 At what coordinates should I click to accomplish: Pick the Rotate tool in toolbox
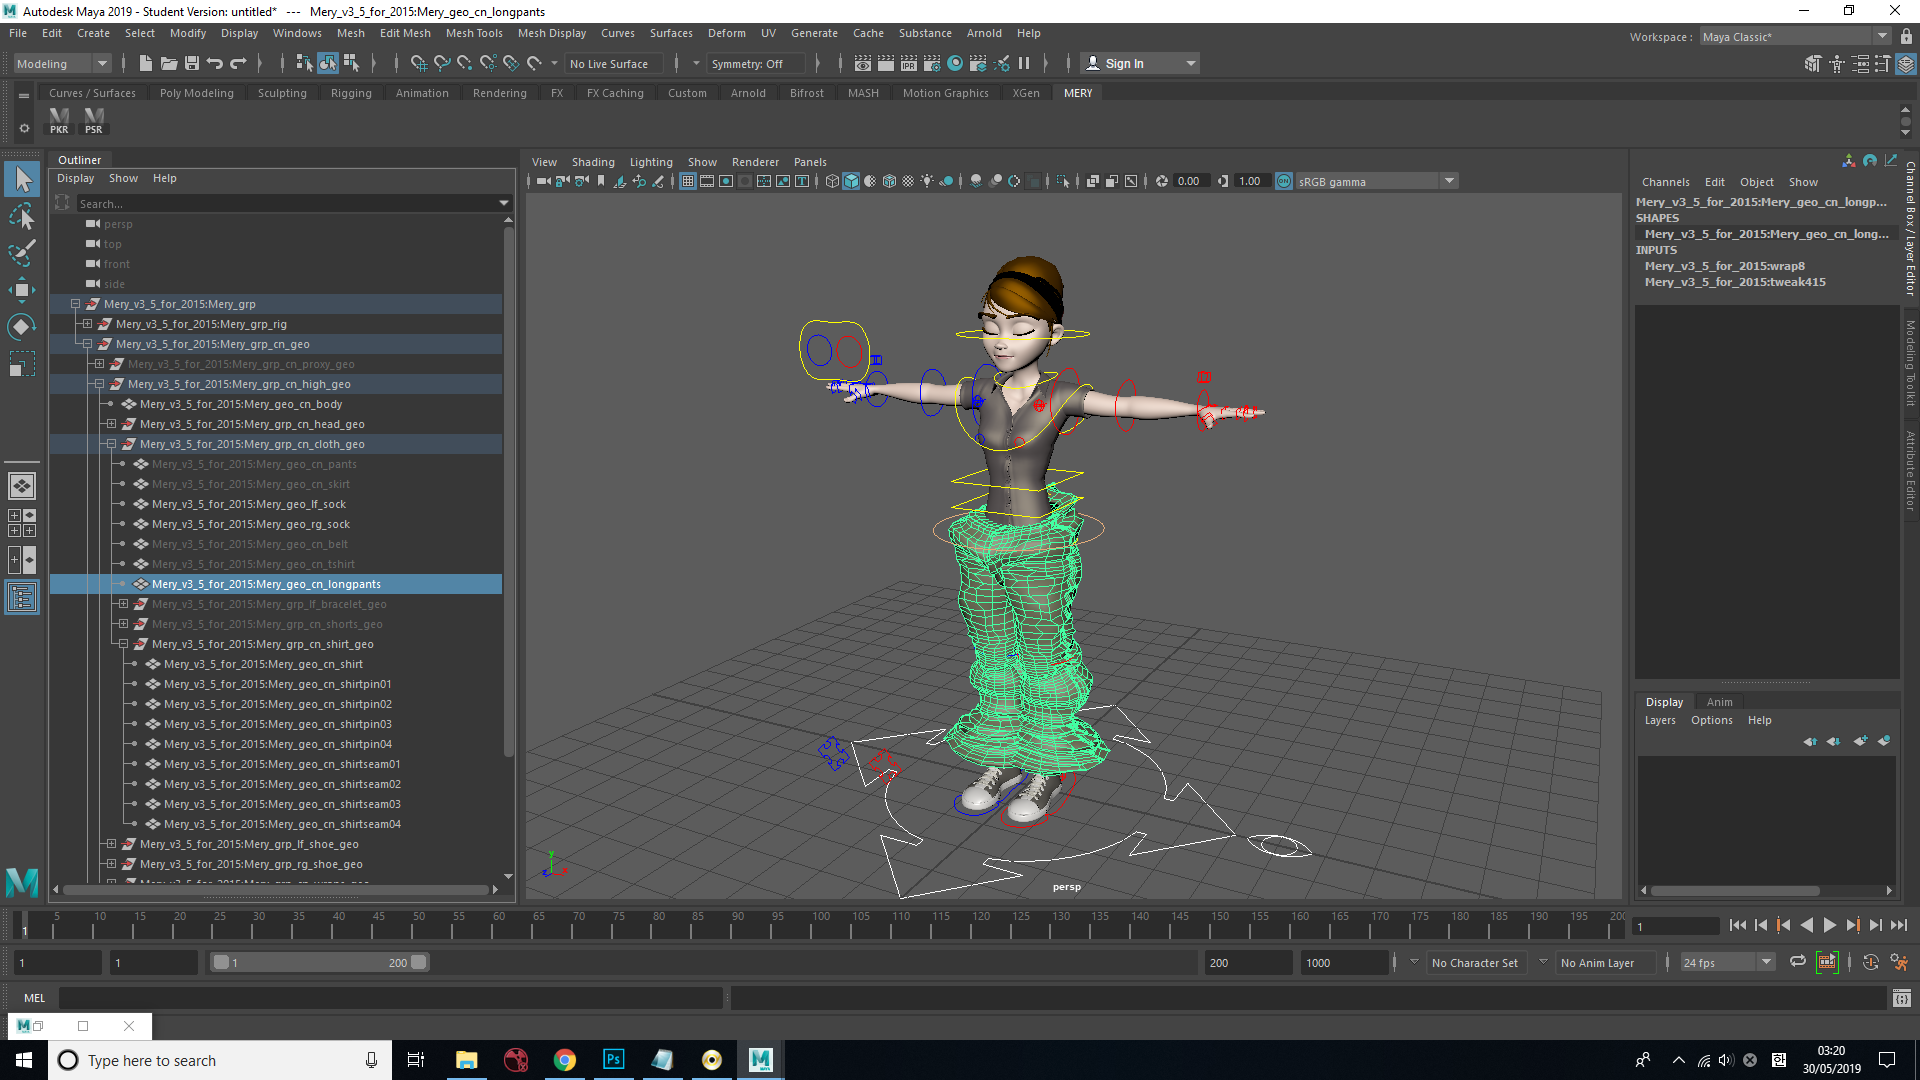[x=22, y=327]
